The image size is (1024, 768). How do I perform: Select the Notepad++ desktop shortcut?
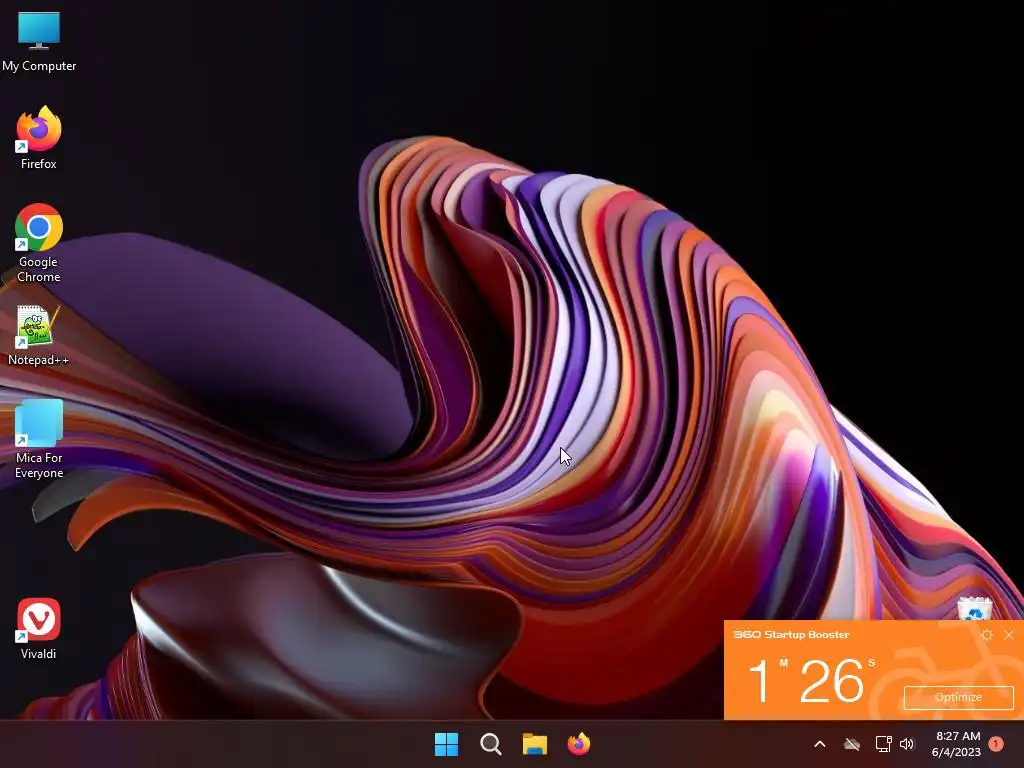click(x=38, y=335)
